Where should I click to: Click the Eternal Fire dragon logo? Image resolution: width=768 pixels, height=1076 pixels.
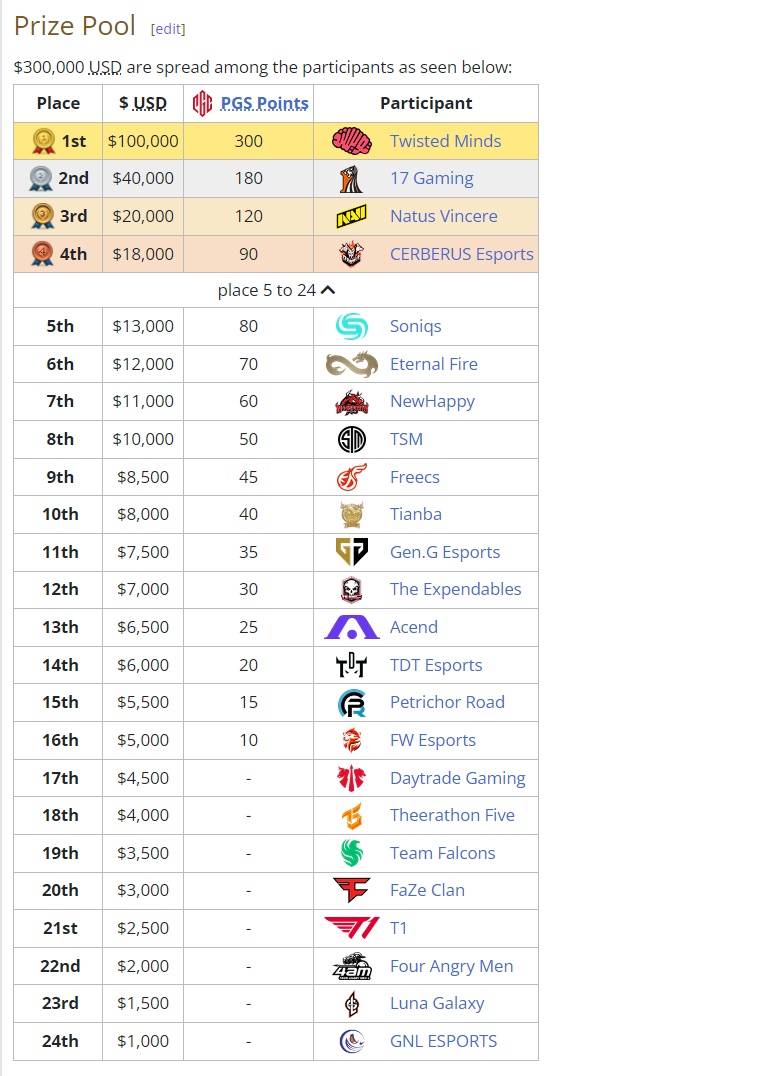351,364
